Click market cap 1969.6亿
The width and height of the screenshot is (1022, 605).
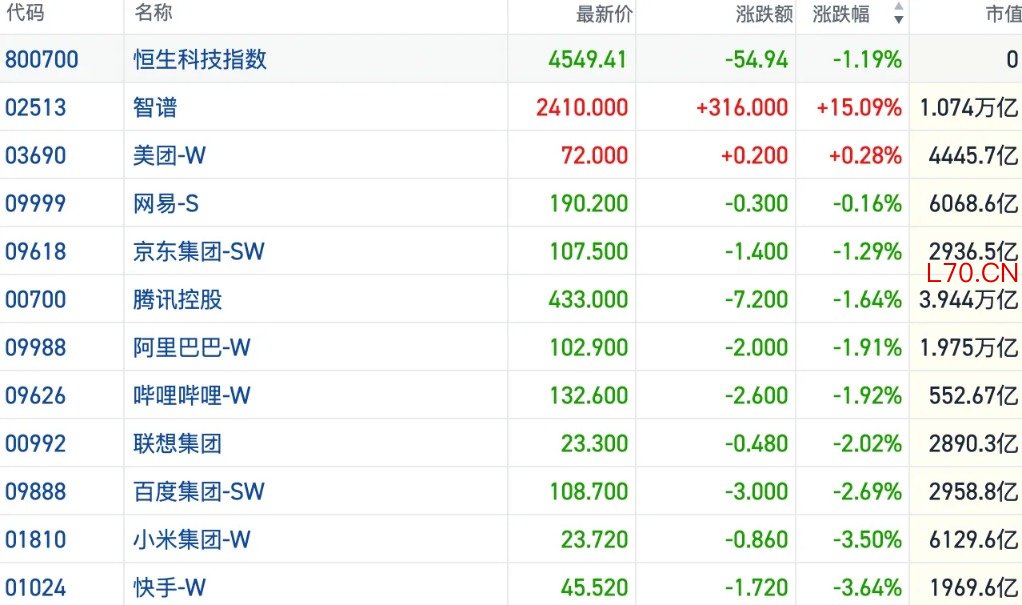point(974,588)
